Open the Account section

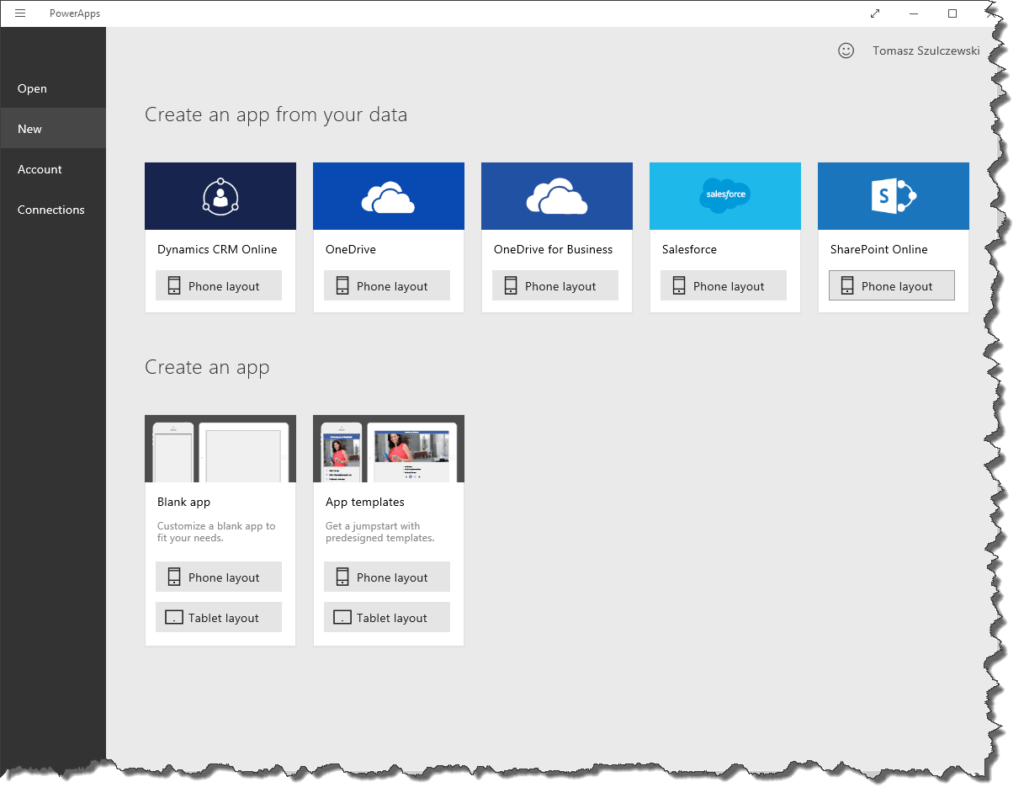click(x=53, y=169)
